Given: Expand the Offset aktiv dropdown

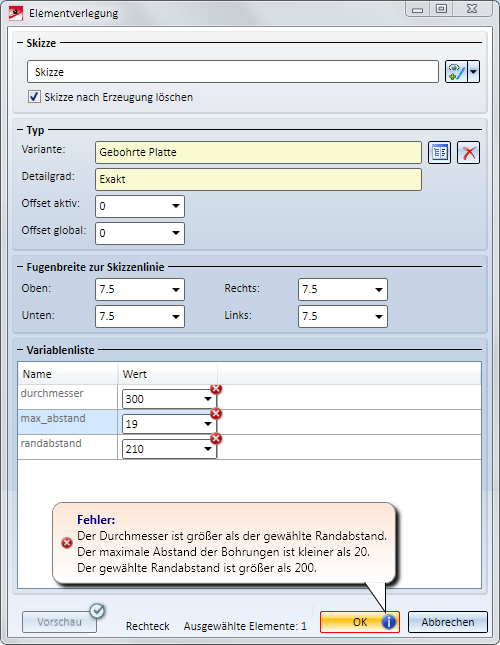Looking at the screenshot, I should point(176,206).
